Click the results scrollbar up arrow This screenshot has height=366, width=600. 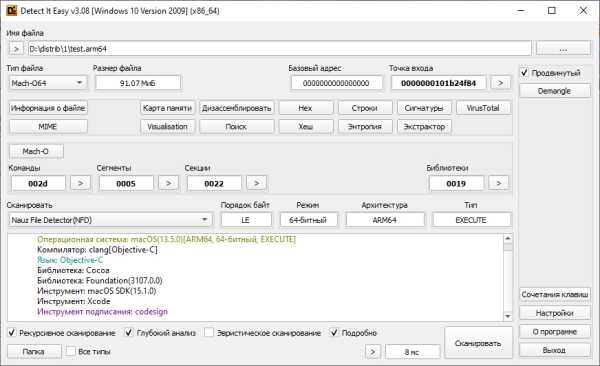[508, 238]
